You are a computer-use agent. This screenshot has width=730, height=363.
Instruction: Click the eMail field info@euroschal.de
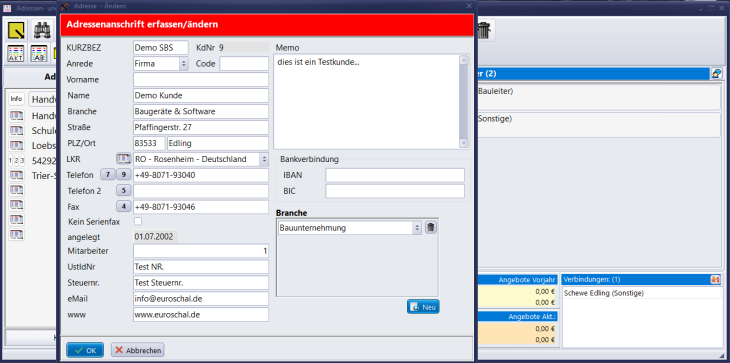click(x=201, y=299)
